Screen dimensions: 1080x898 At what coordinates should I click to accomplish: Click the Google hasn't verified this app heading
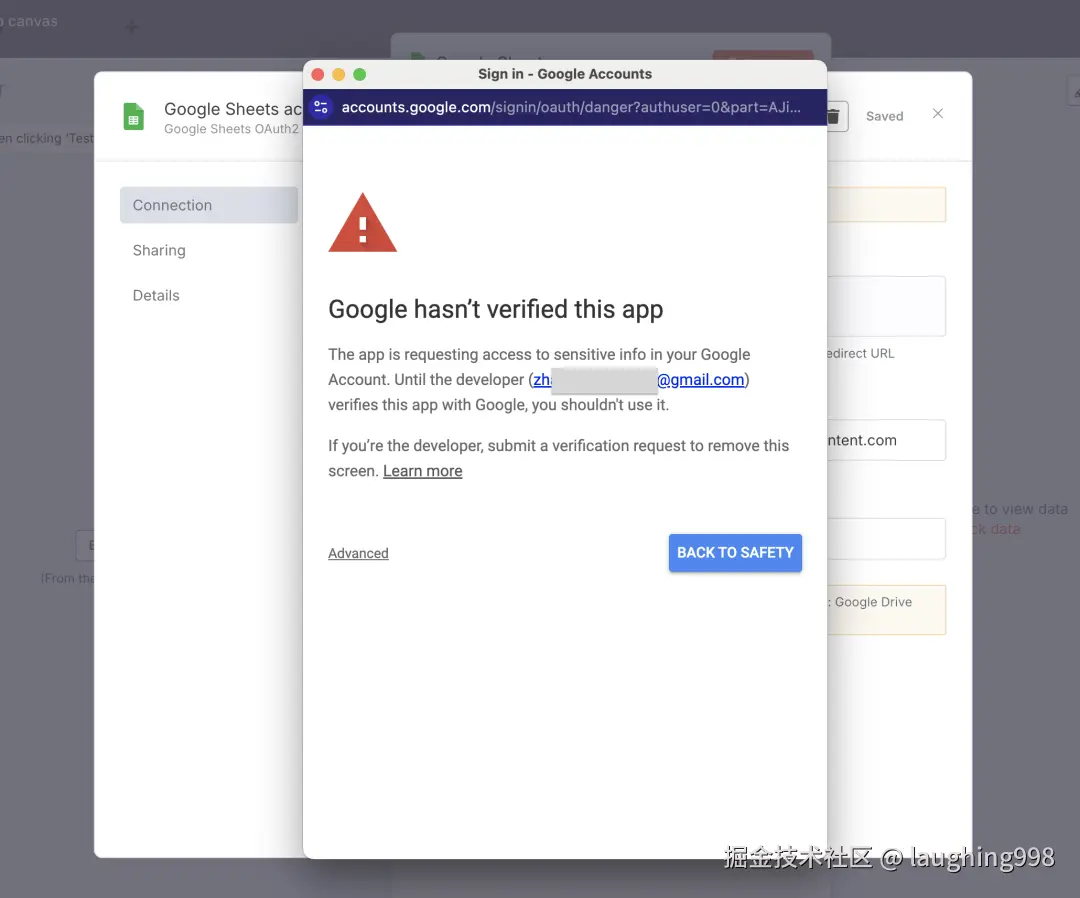[x=495, y=309]
